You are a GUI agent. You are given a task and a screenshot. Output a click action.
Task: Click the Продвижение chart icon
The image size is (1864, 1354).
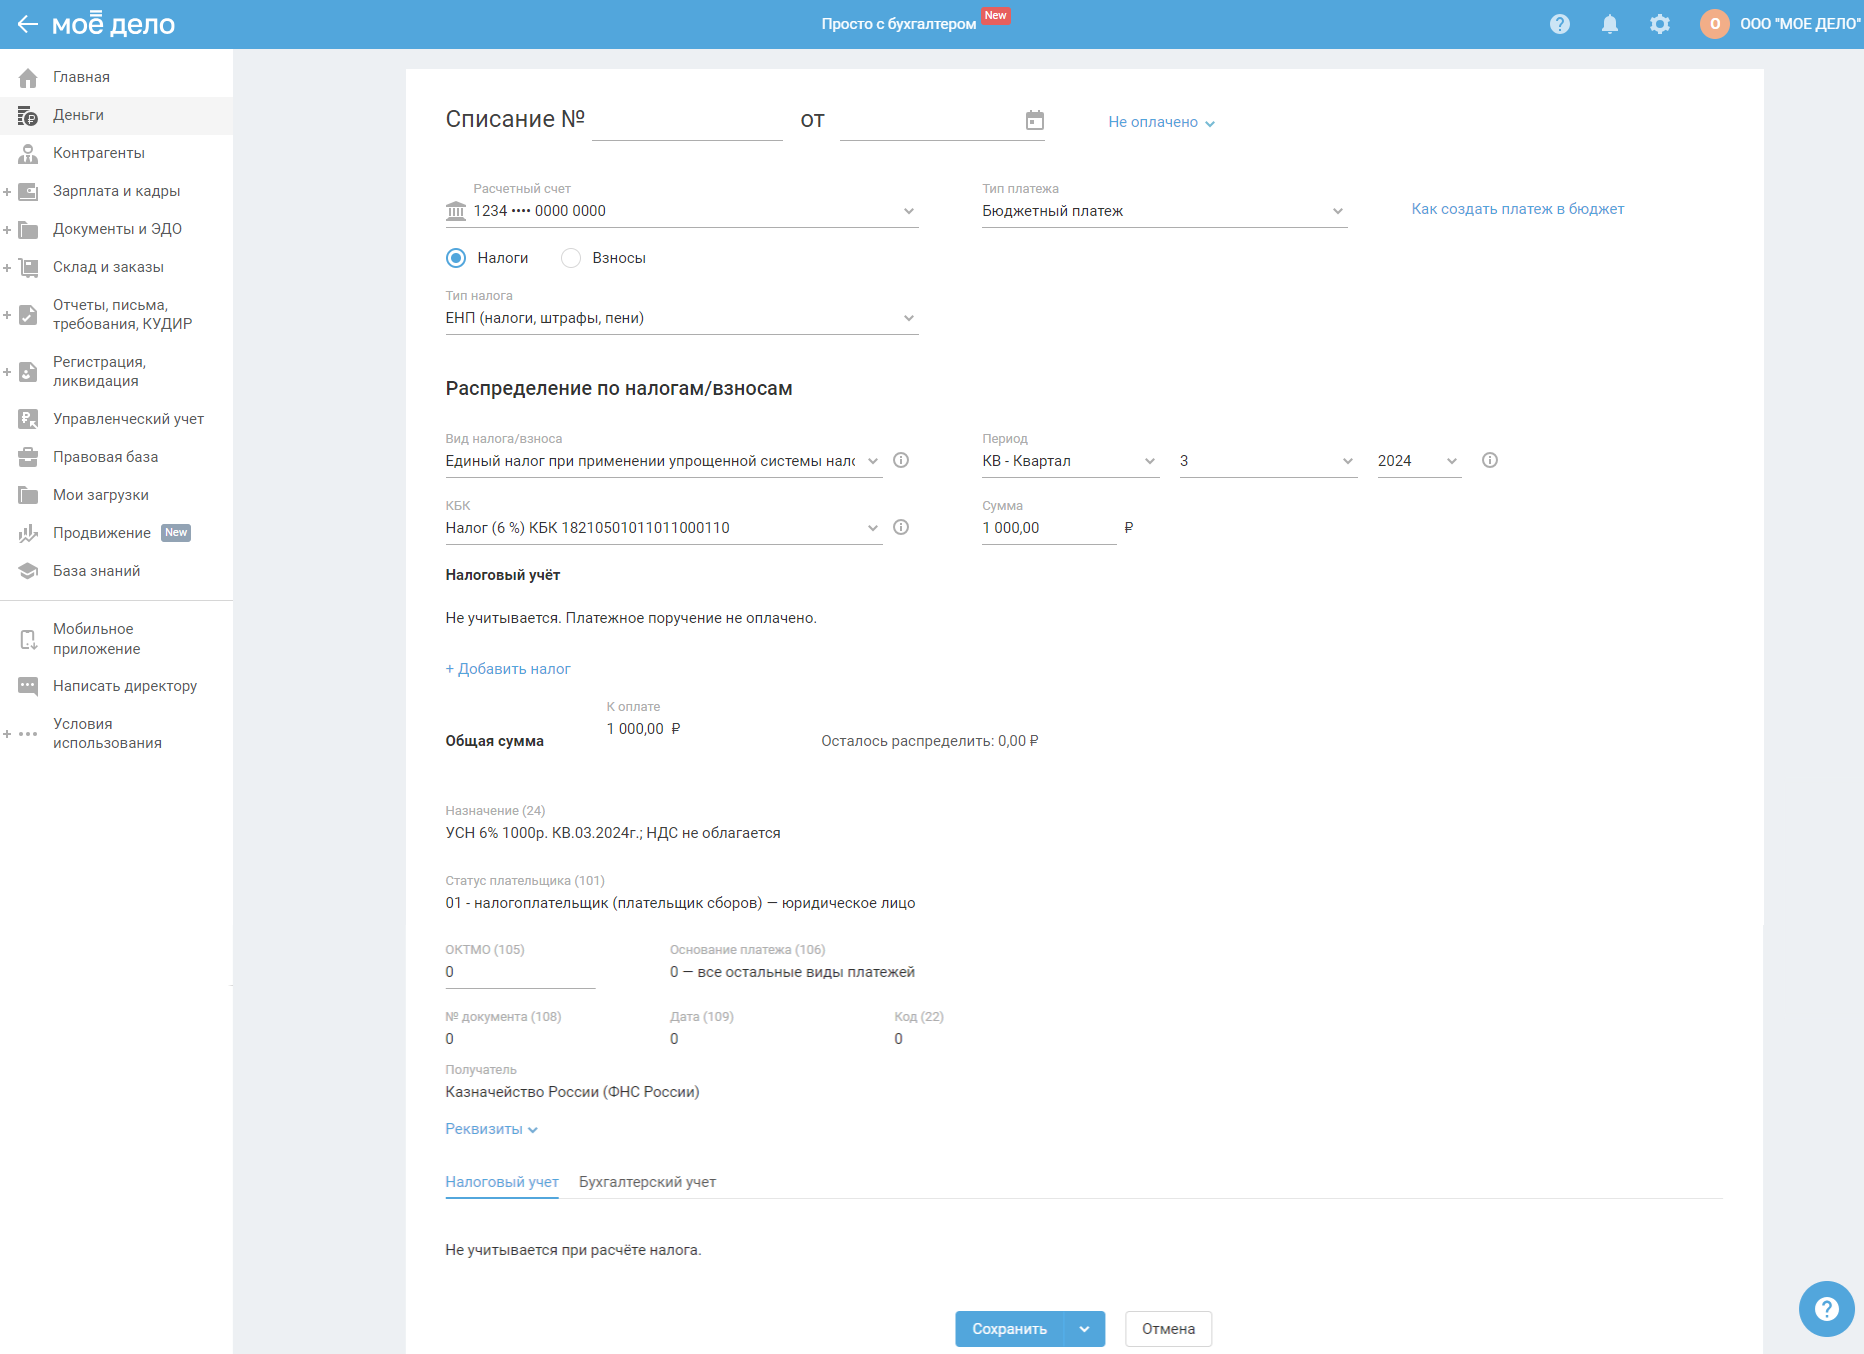click(x=28, y=533)
